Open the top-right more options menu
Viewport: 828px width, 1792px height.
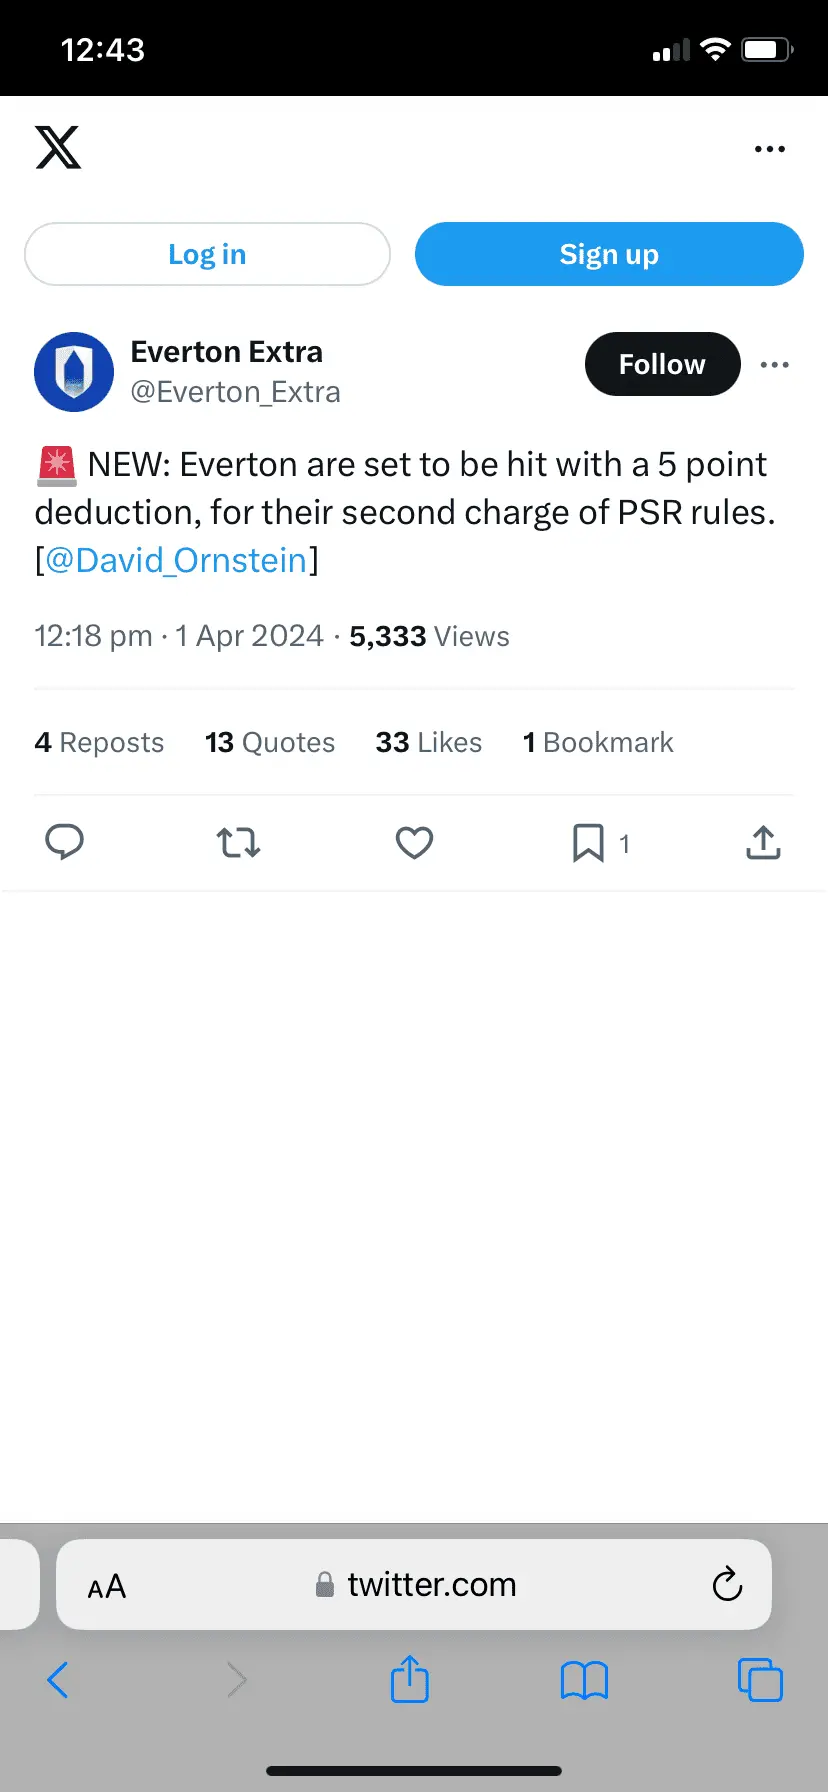coord(770,149)
